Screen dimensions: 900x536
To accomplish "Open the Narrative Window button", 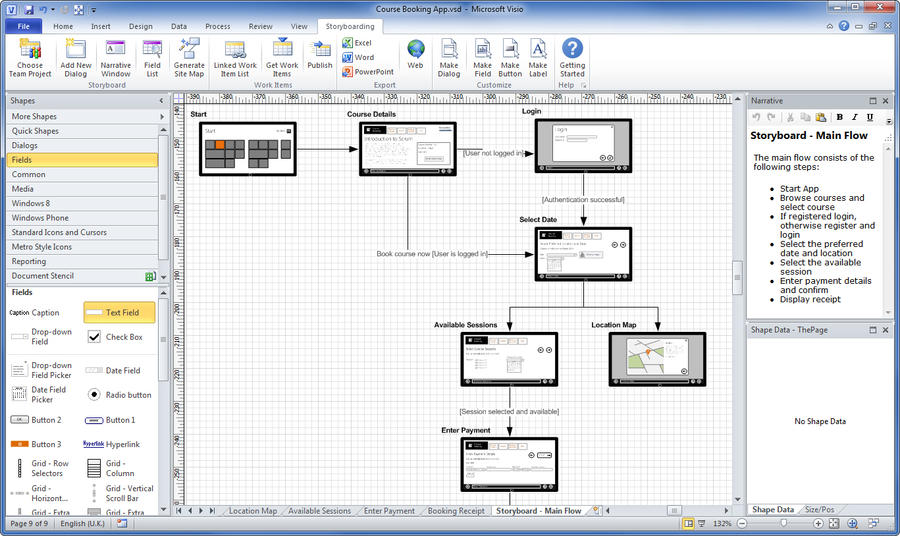I will click(x=115, y=57).
